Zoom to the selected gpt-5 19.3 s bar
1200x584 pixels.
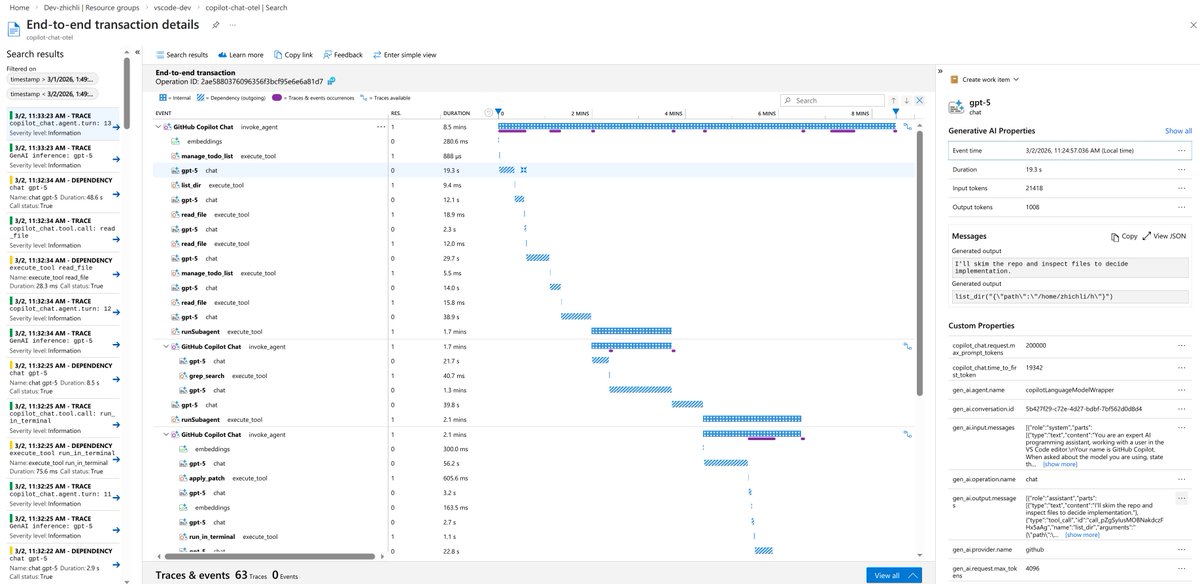523,171
